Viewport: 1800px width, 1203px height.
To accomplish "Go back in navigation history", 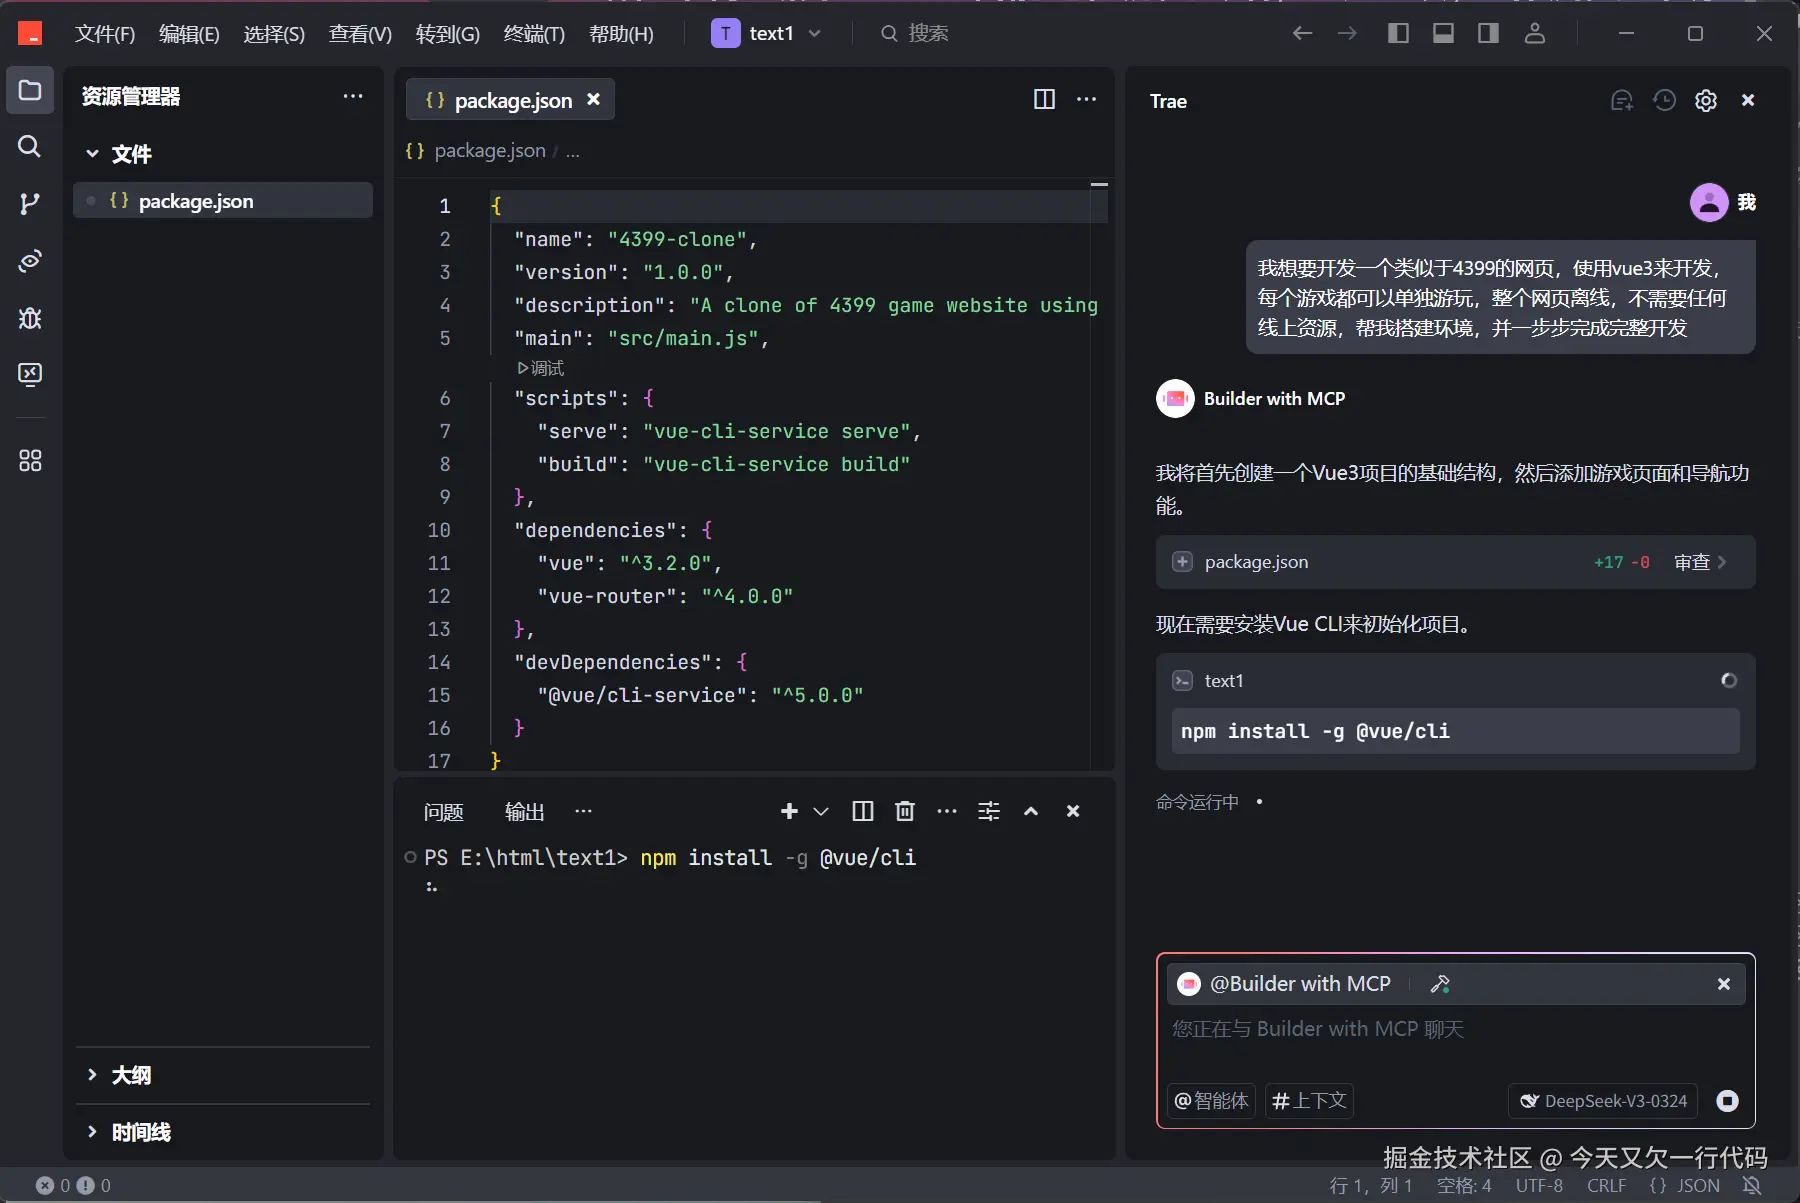I will [1302, 33].
